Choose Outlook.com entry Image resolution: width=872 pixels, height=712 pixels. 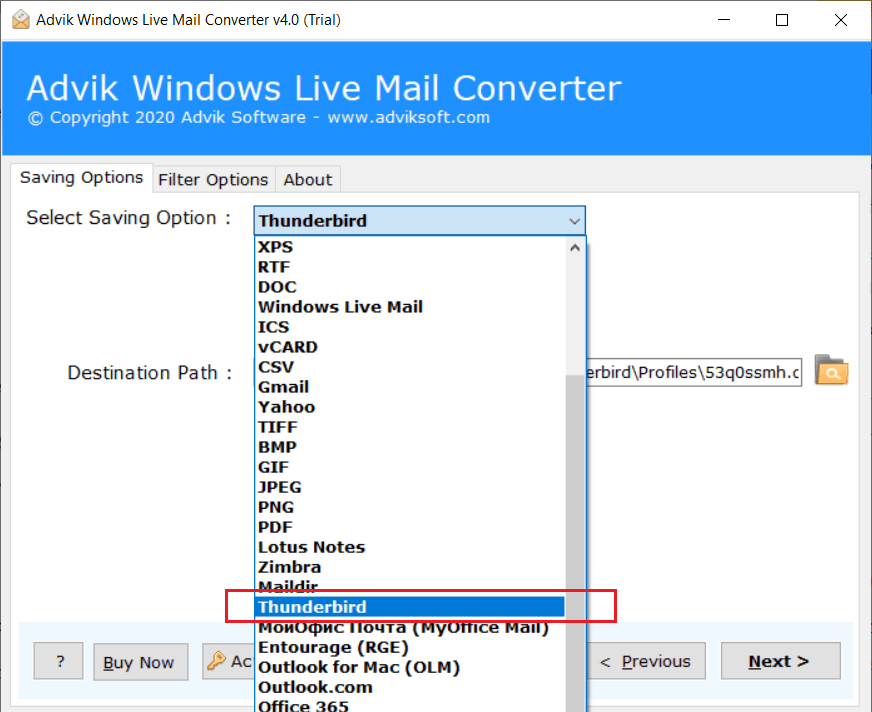pos(410,688)
